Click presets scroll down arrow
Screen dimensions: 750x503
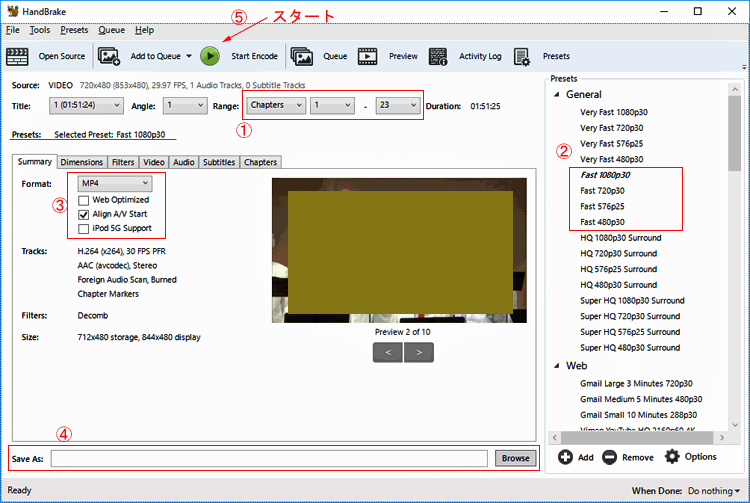click(735, 425)
